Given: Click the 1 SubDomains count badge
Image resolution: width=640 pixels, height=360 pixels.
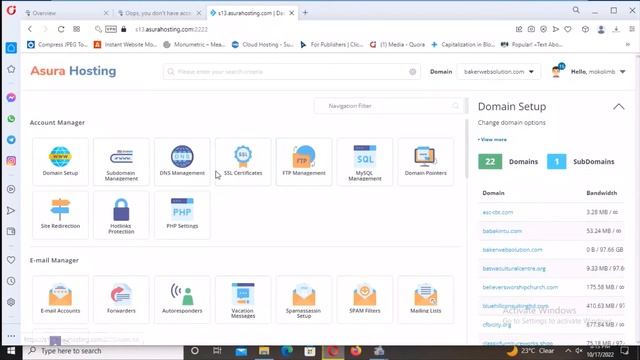Looking at the screenshot, I should pyautogui.click(x=556, y=162).
